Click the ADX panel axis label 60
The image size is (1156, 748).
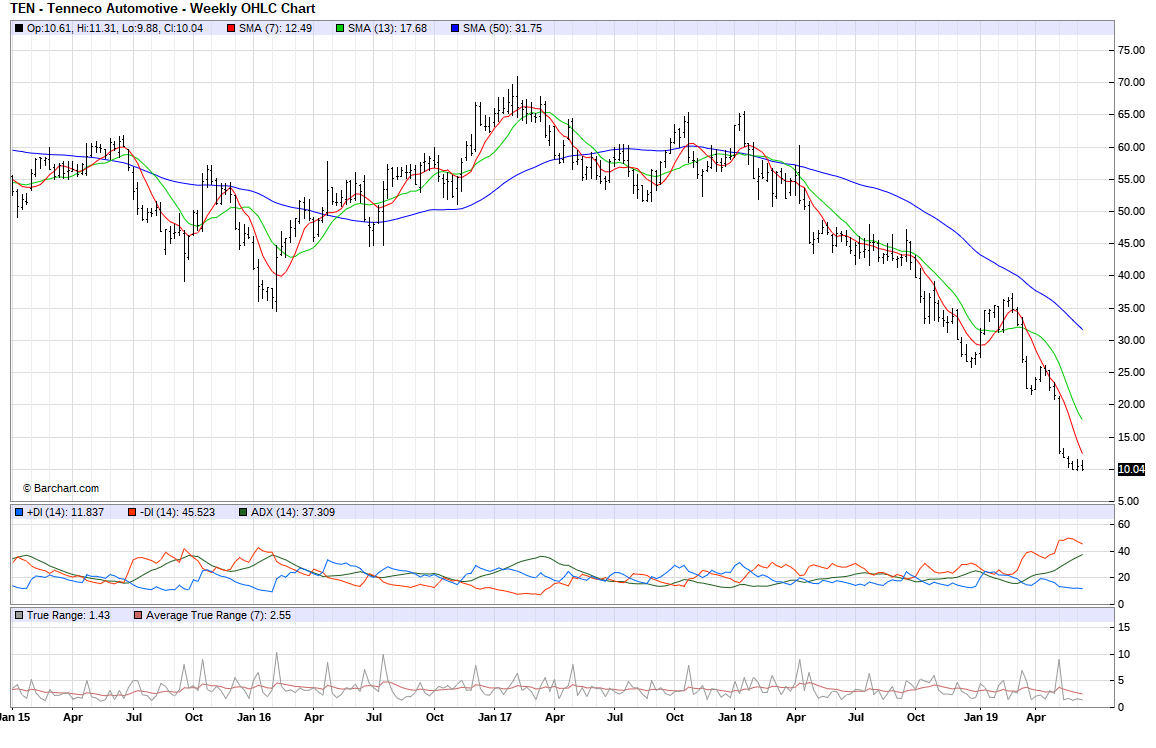(x=1124, y=525)
